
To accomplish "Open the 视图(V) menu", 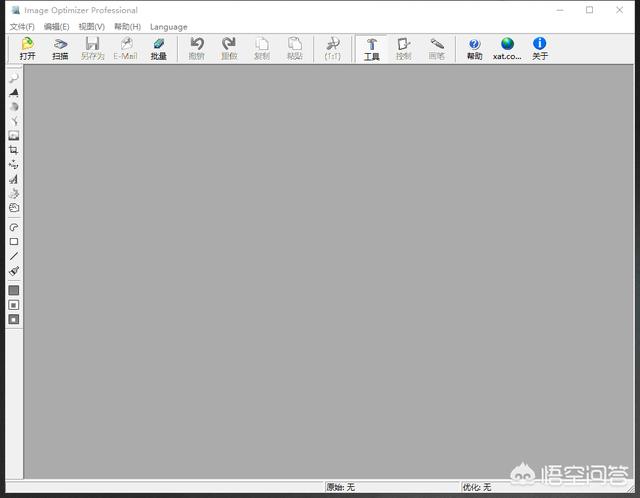I will [91, 27].
